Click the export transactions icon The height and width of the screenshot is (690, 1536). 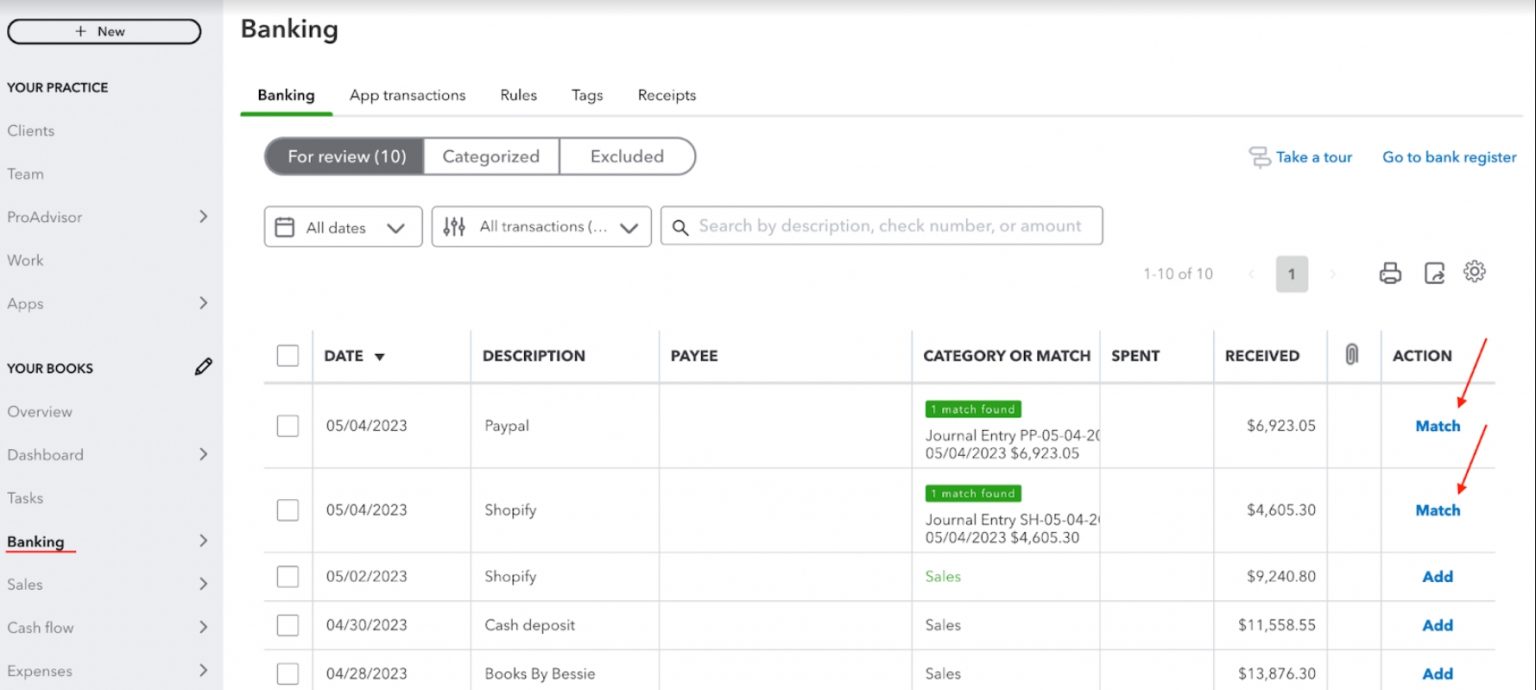1434,272
